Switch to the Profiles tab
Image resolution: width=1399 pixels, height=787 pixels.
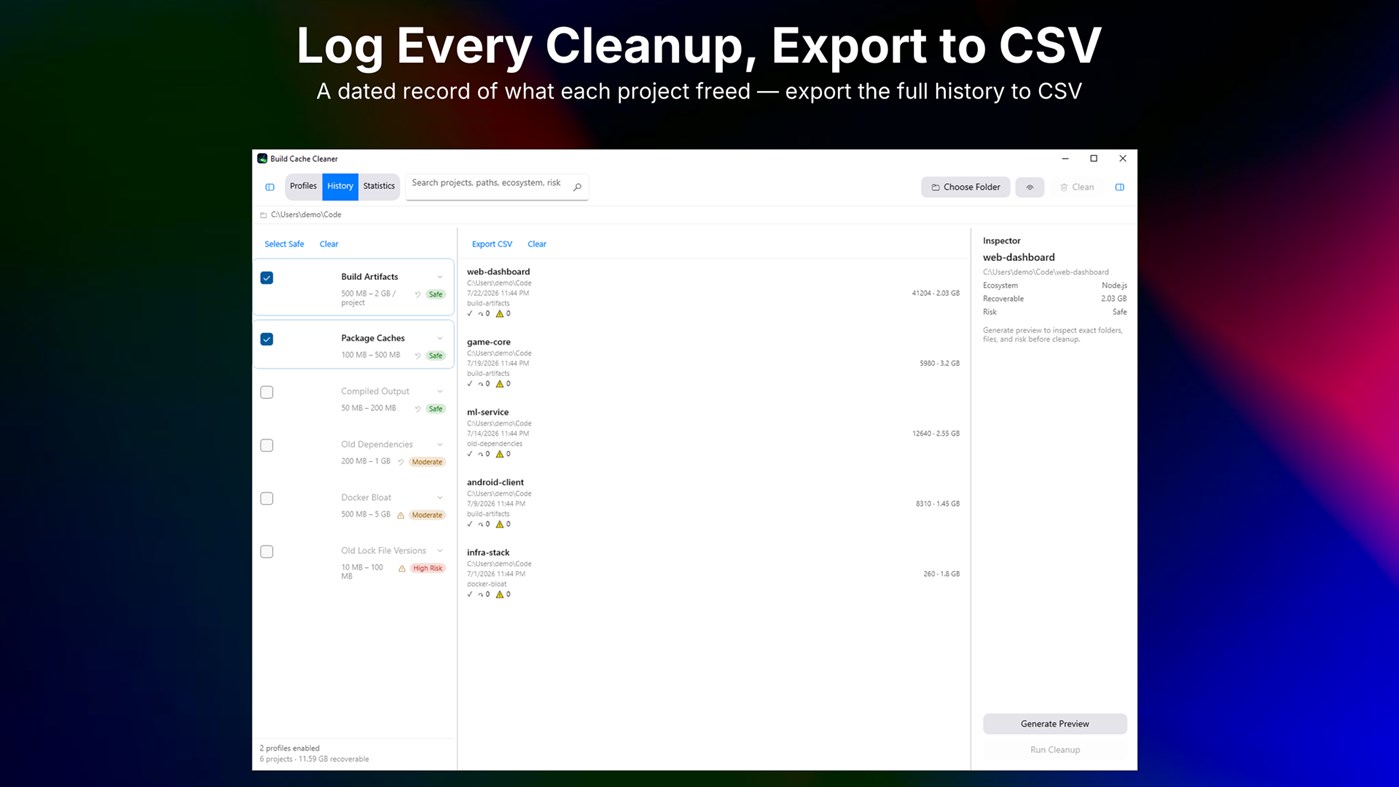tap(303, 186)
